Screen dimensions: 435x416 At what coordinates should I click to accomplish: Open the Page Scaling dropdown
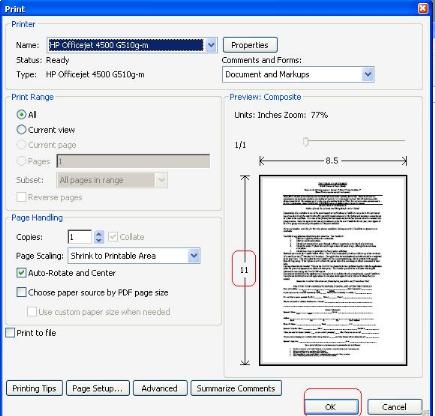pos(194,256)
